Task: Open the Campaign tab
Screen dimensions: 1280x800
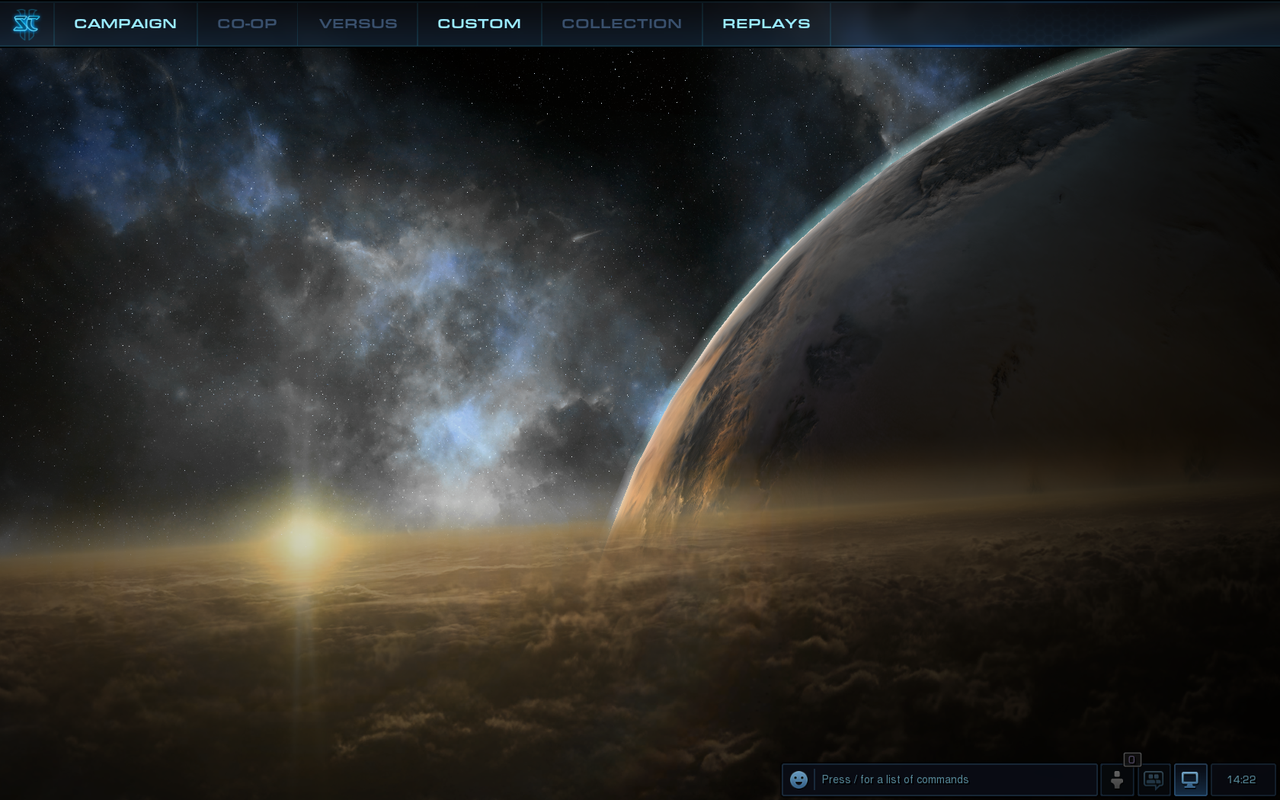Action: tap(125, 23)
